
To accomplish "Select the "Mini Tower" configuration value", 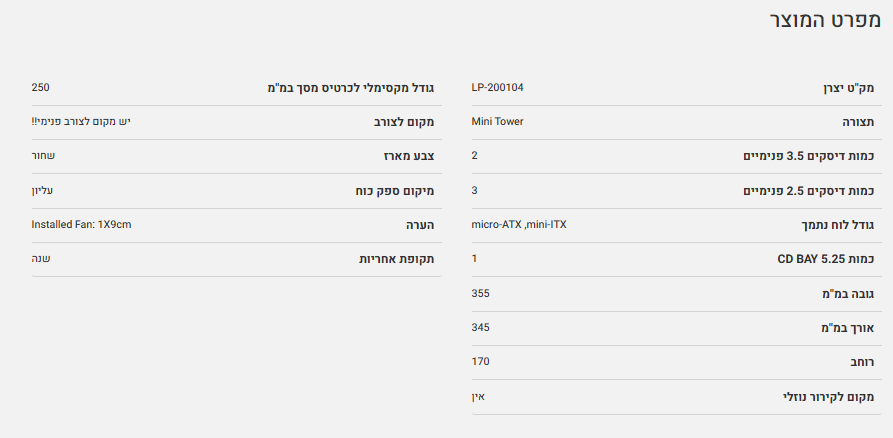I will 497,122.
